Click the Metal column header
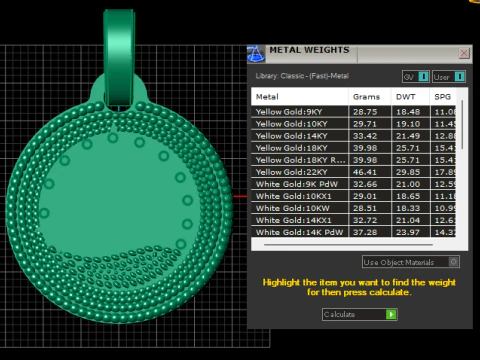 click(x=299, y=97)
